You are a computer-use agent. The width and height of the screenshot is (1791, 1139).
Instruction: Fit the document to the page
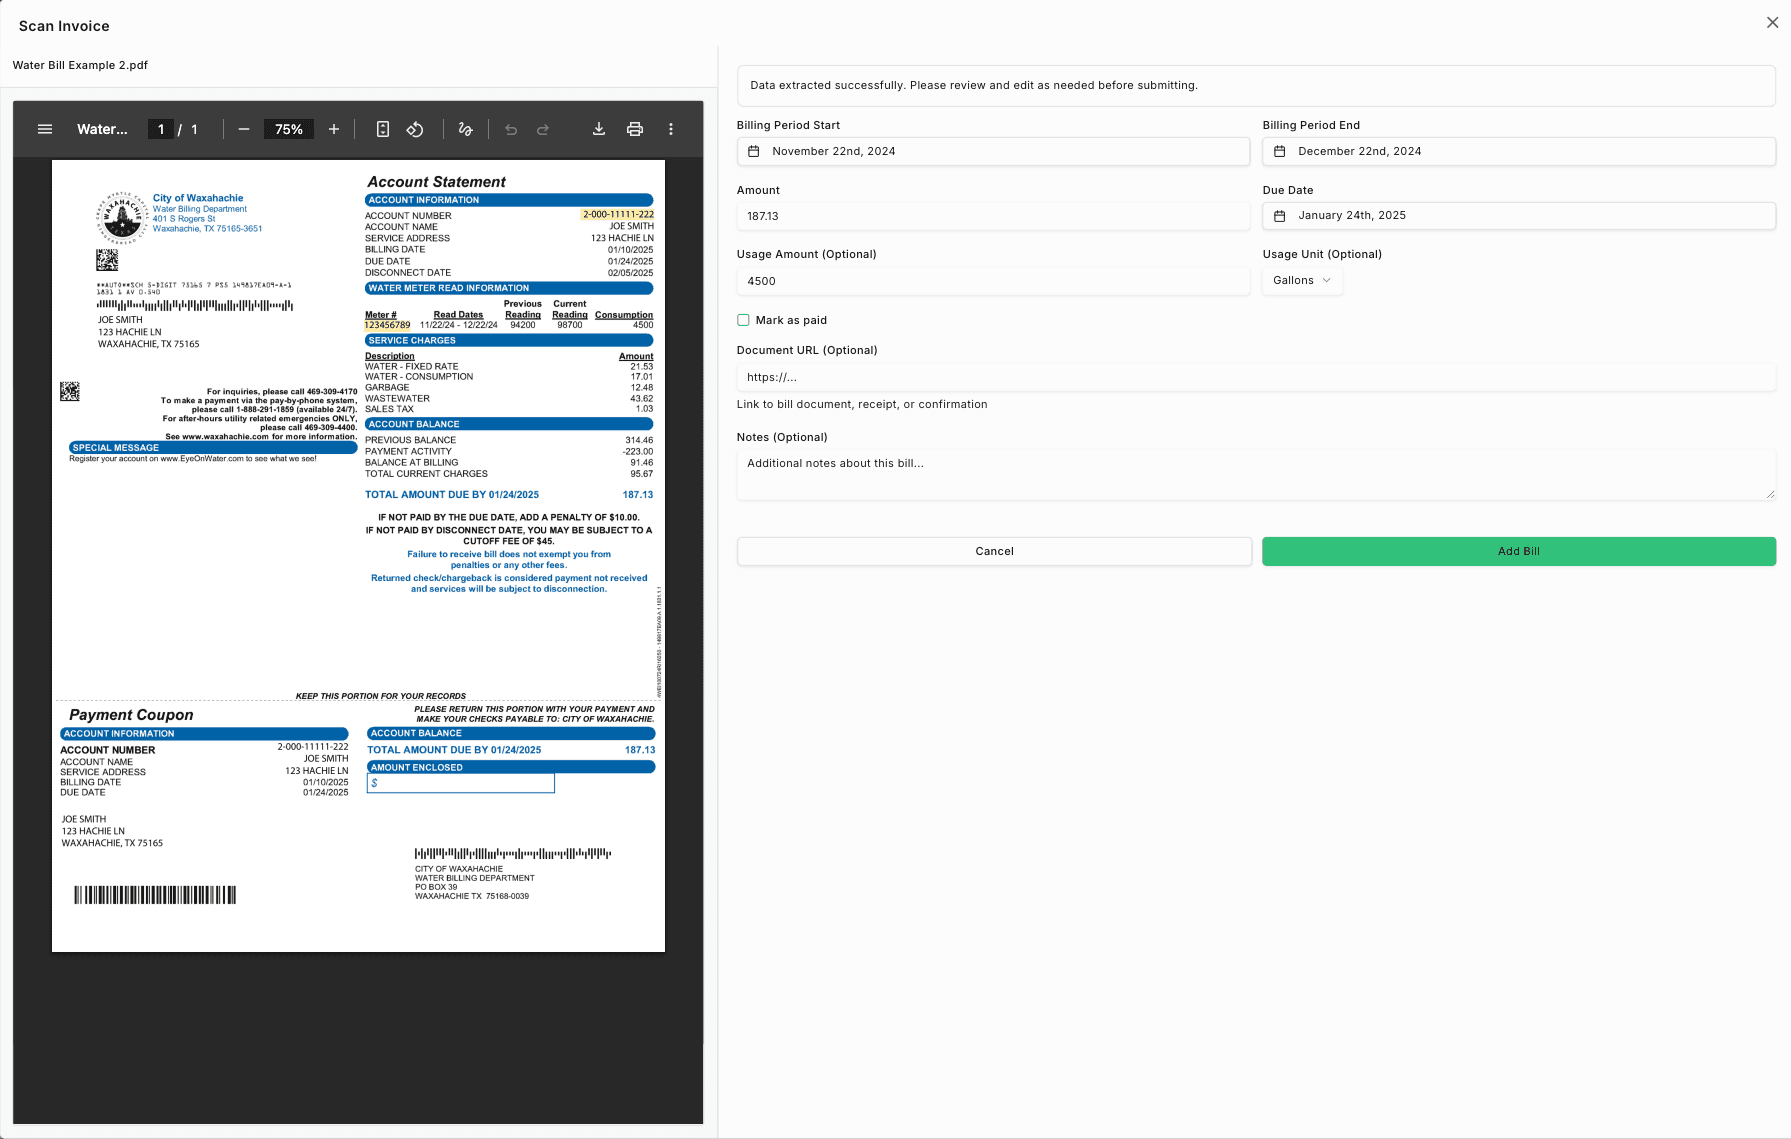(x=383, y=129)
